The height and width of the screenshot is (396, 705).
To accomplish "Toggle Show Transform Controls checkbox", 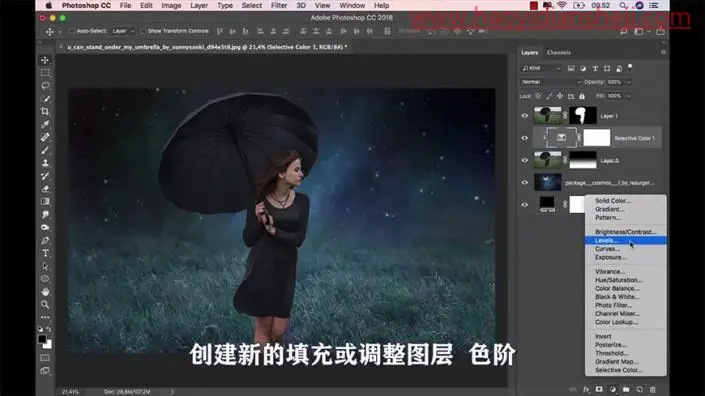I will pyautogui.click(x=143, y=31).
